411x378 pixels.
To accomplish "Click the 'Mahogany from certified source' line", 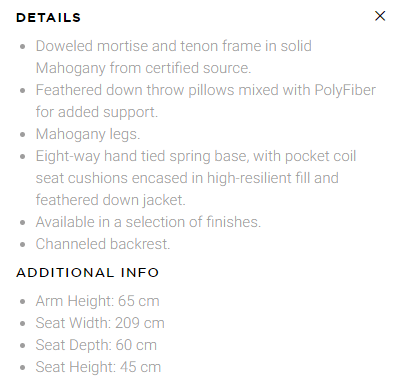I will (x=143, y=68).
